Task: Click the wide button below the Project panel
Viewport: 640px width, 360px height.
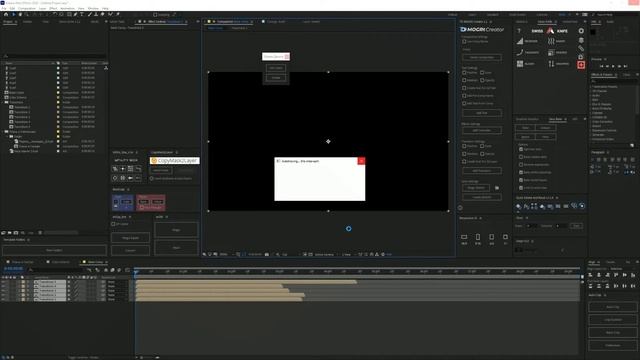Action: 54,250
